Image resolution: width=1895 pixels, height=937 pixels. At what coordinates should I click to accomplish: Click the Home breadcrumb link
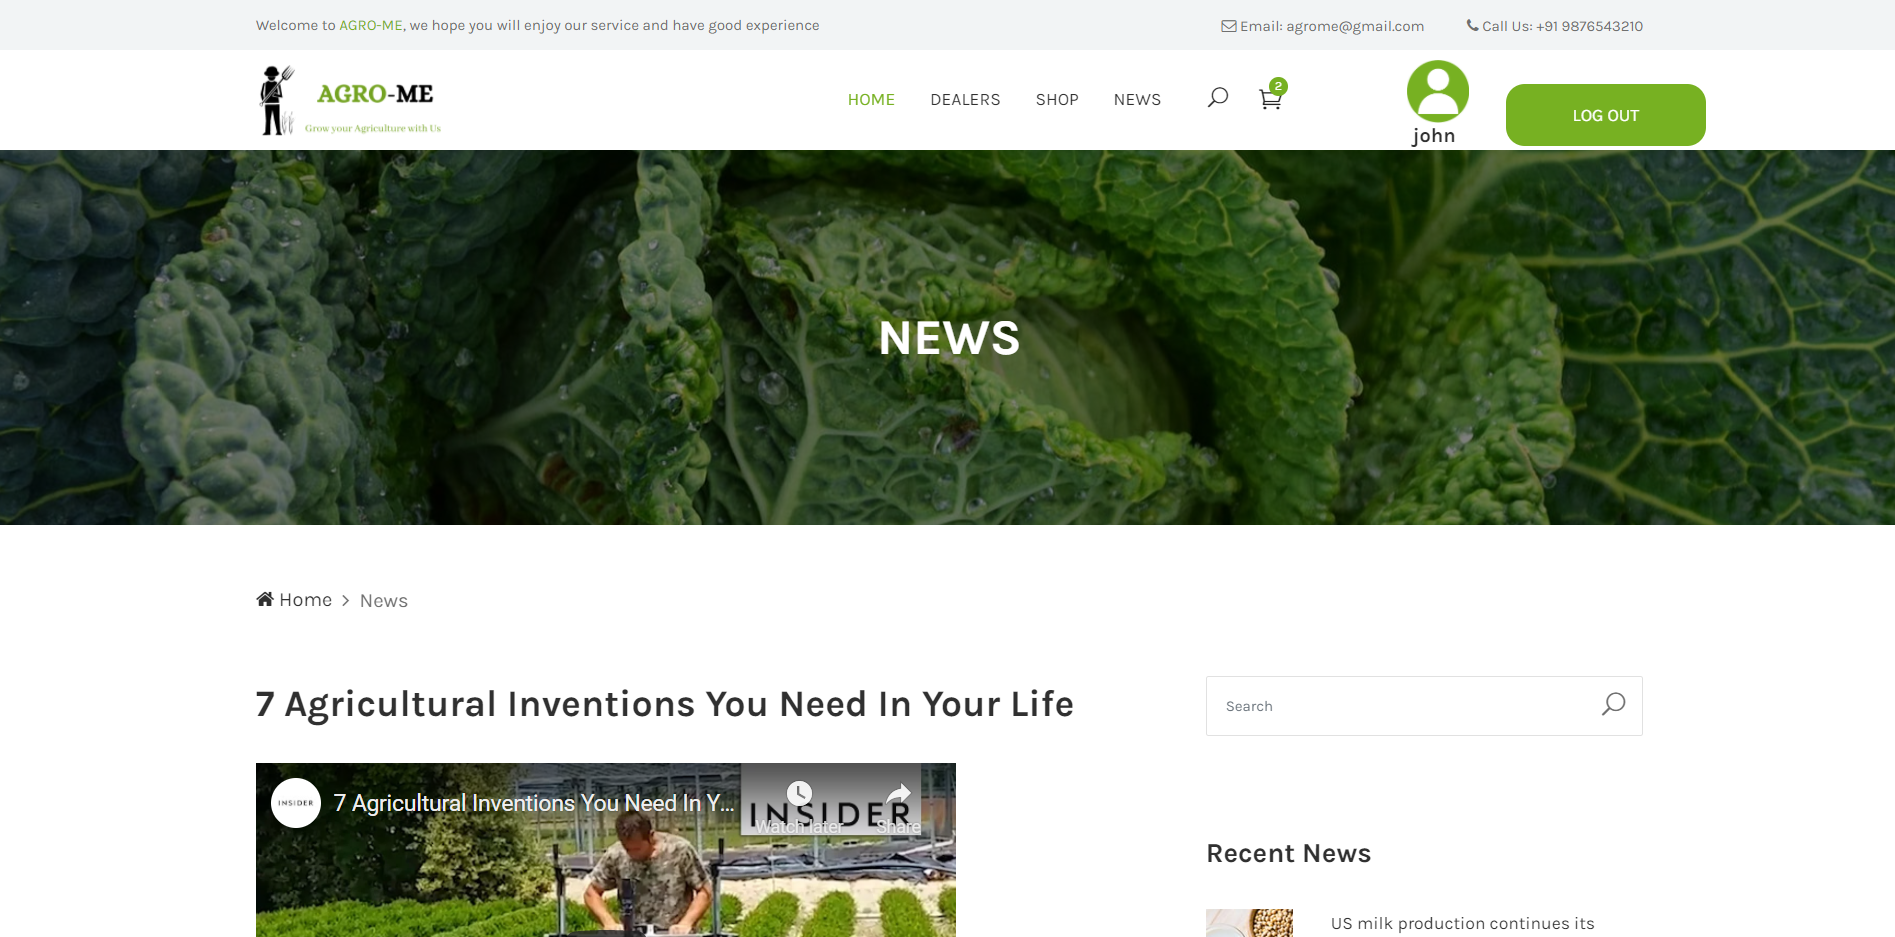[305, 600]
